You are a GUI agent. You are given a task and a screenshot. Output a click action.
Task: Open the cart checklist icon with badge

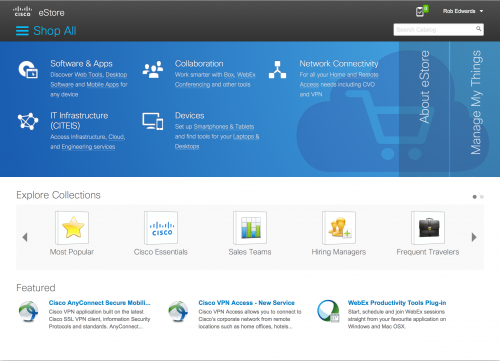tap(421, 11)
